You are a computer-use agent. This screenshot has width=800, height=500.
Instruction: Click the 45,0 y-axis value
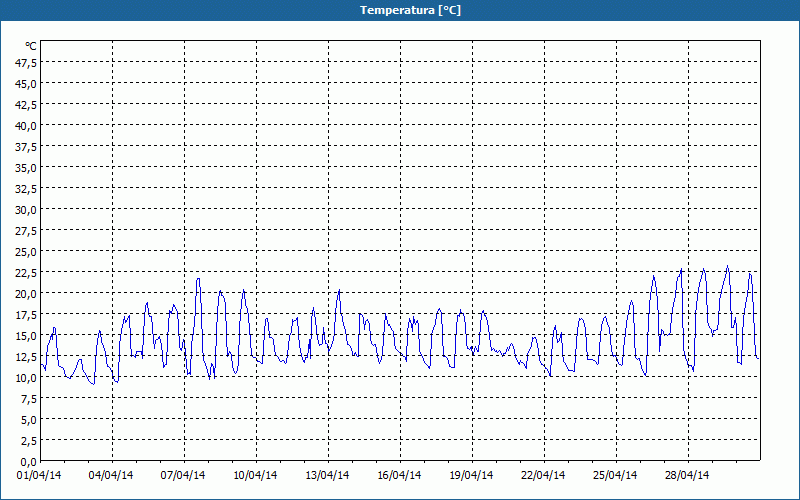pyautogui.click(x=27, y=84)
